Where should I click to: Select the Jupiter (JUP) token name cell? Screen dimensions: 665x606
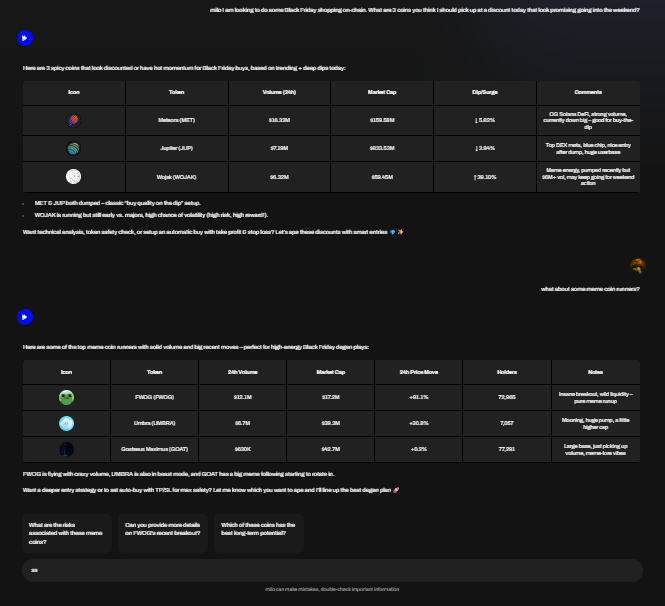(x=177, y=148)
